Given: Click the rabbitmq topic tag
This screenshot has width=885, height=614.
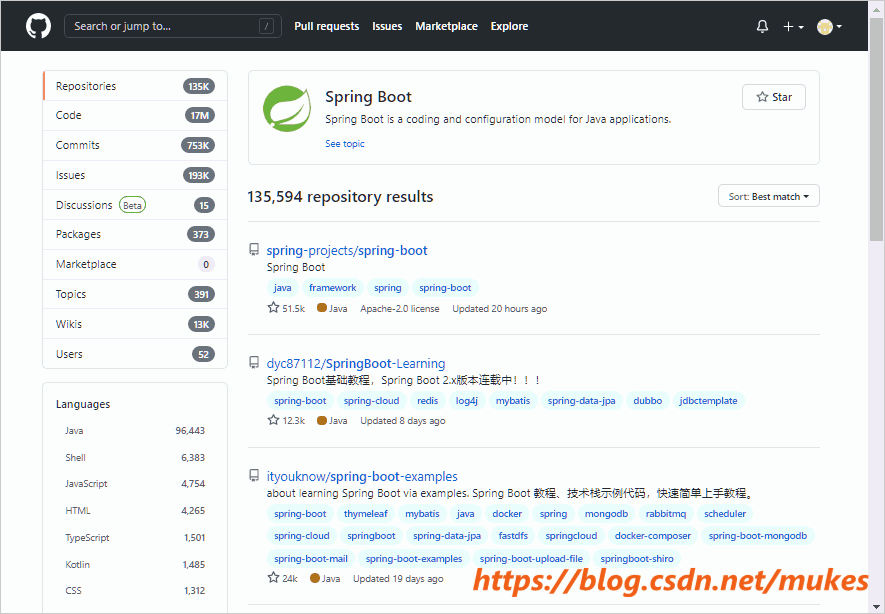Looking at the screenshot, I should [x=665, y=514].
